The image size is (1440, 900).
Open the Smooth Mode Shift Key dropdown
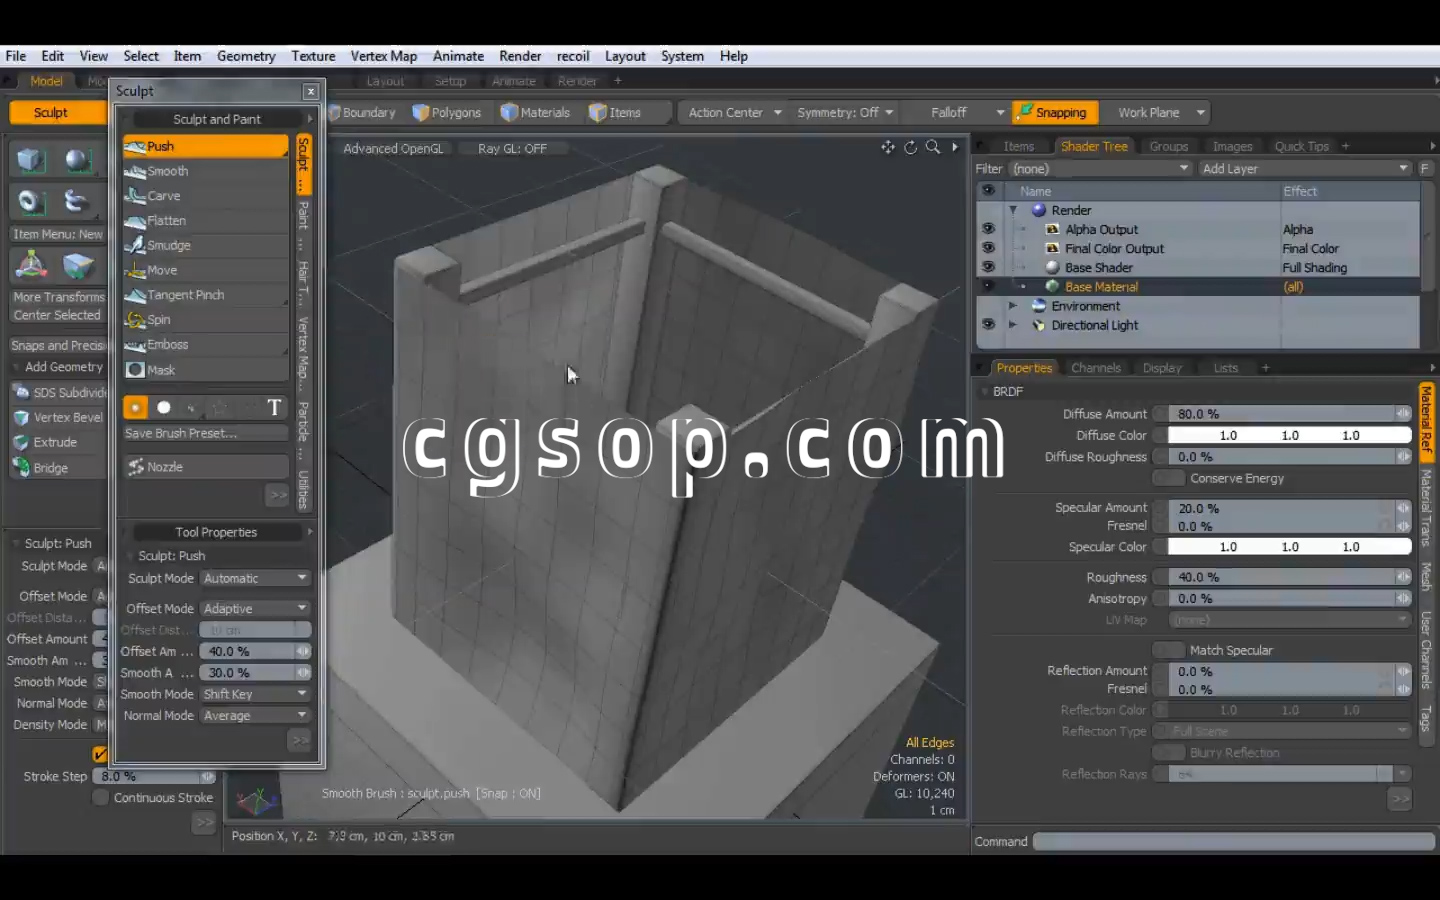point(255,694)
